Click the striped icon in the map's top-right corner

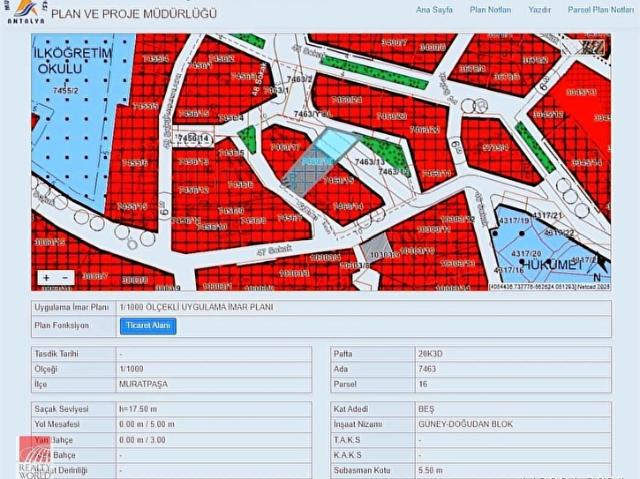[x=593, y=46]
